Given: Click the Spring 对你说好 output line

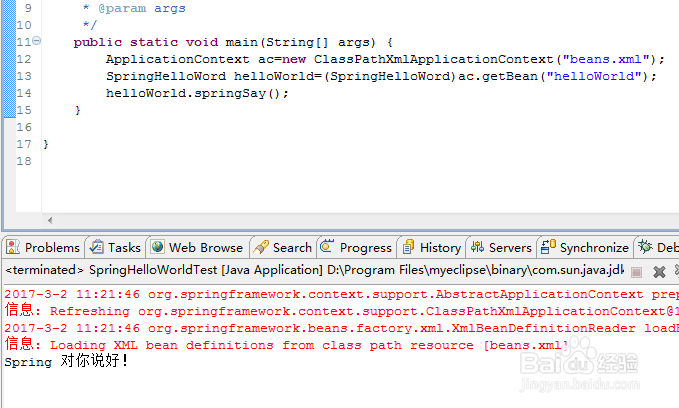Looking at the screenshot, I should (66, 361).
